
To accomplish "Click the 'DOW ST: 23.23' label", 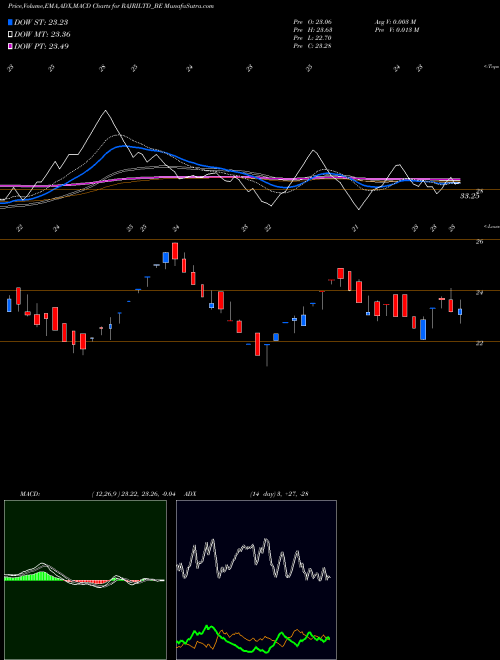I will pyautogui.click(x=41, y=22).
